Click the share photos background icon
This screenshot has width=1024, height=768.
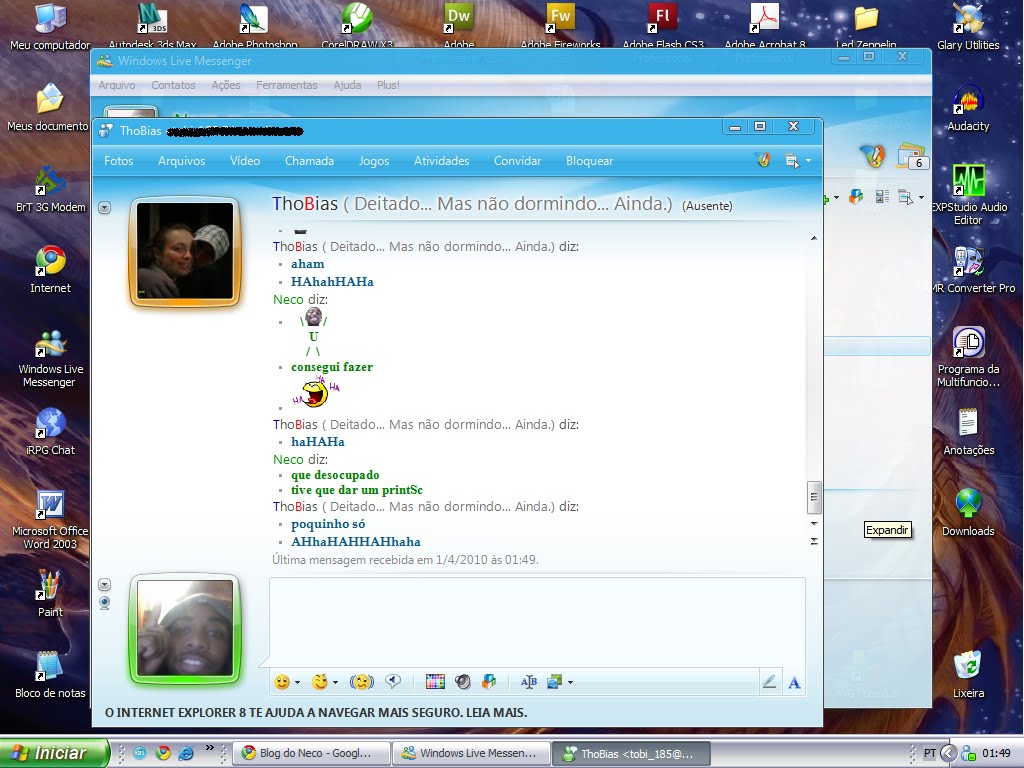click(554, 682)
